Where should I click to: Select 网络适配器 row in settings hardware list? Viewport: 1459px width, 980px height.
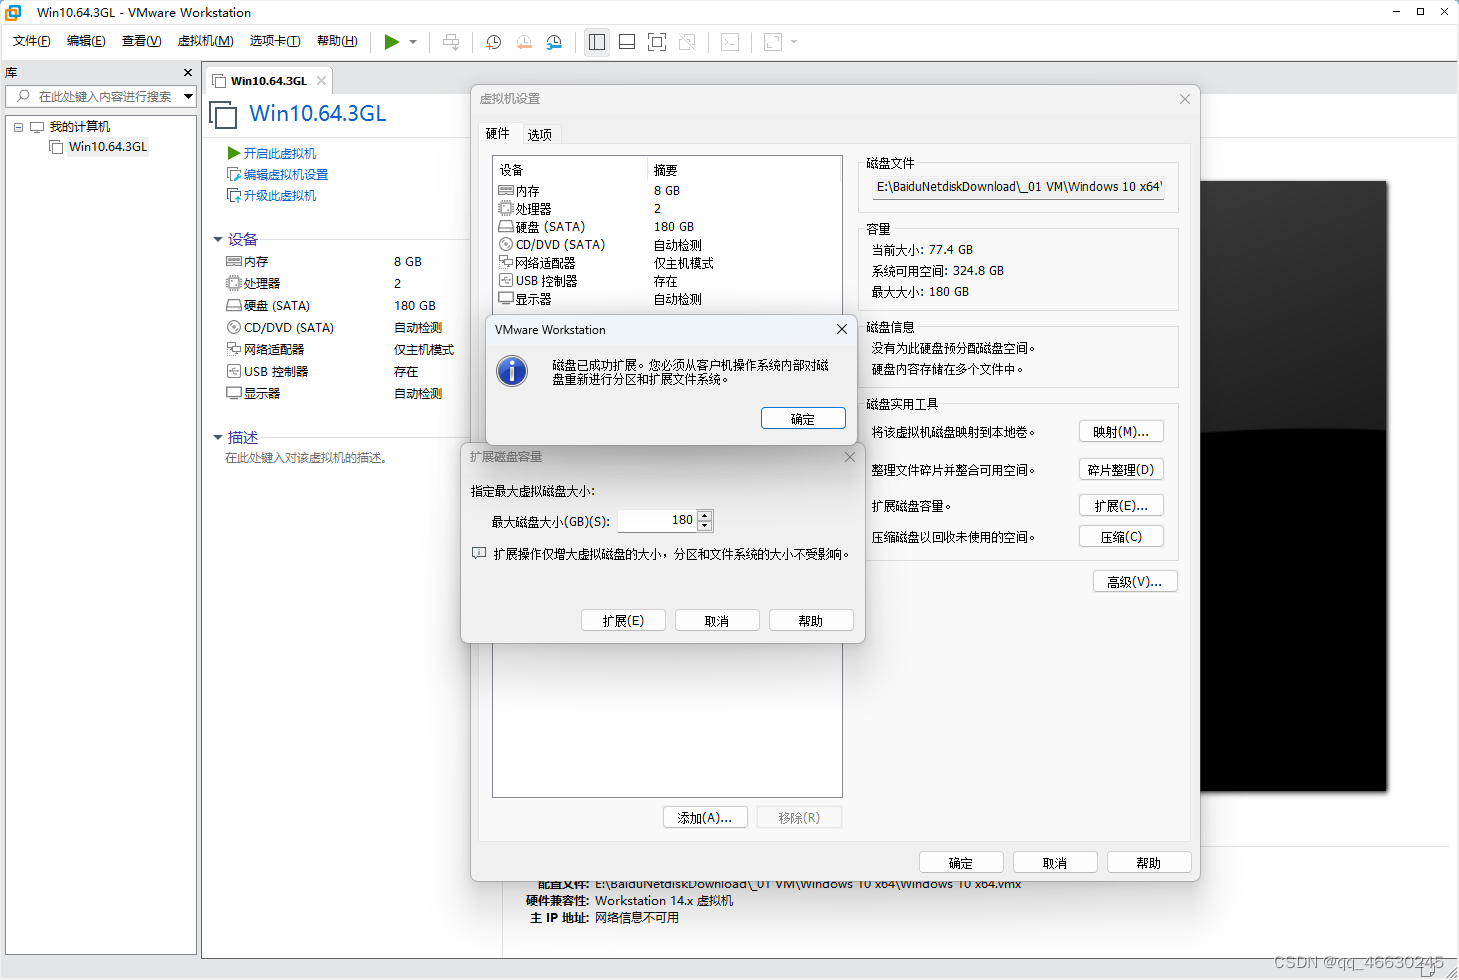point(667,263)
